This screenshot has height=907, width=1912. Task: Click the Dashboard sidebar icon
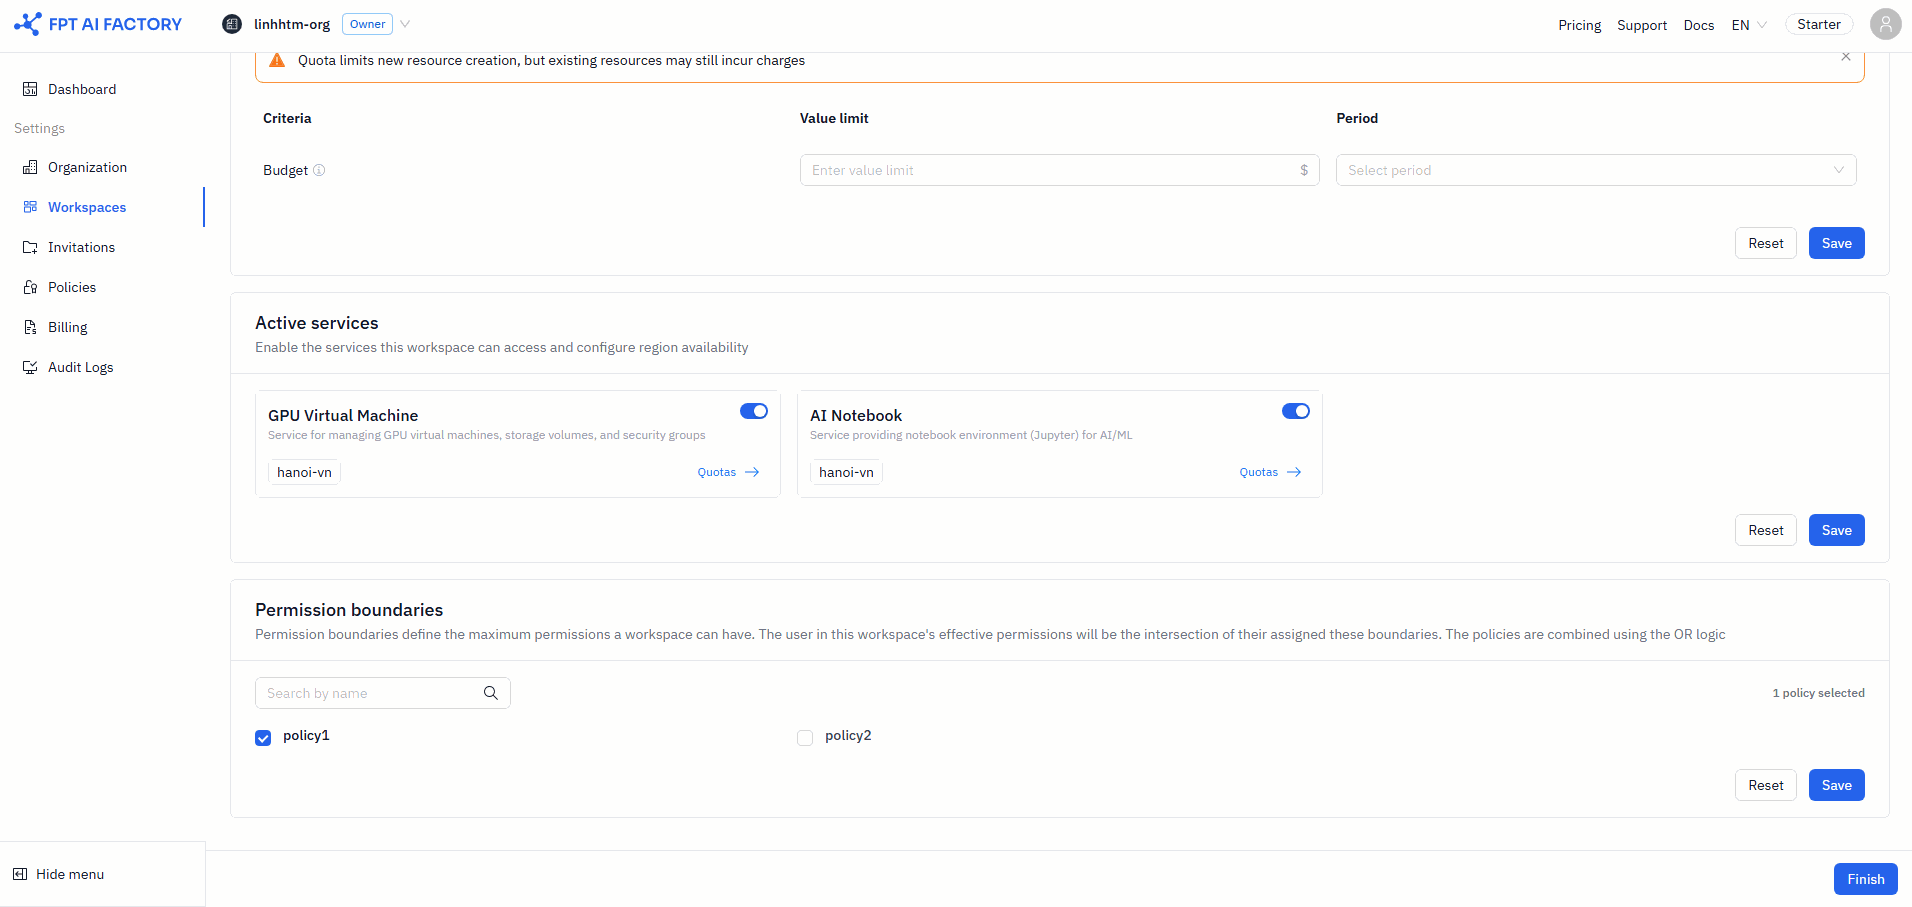[30, 89]
